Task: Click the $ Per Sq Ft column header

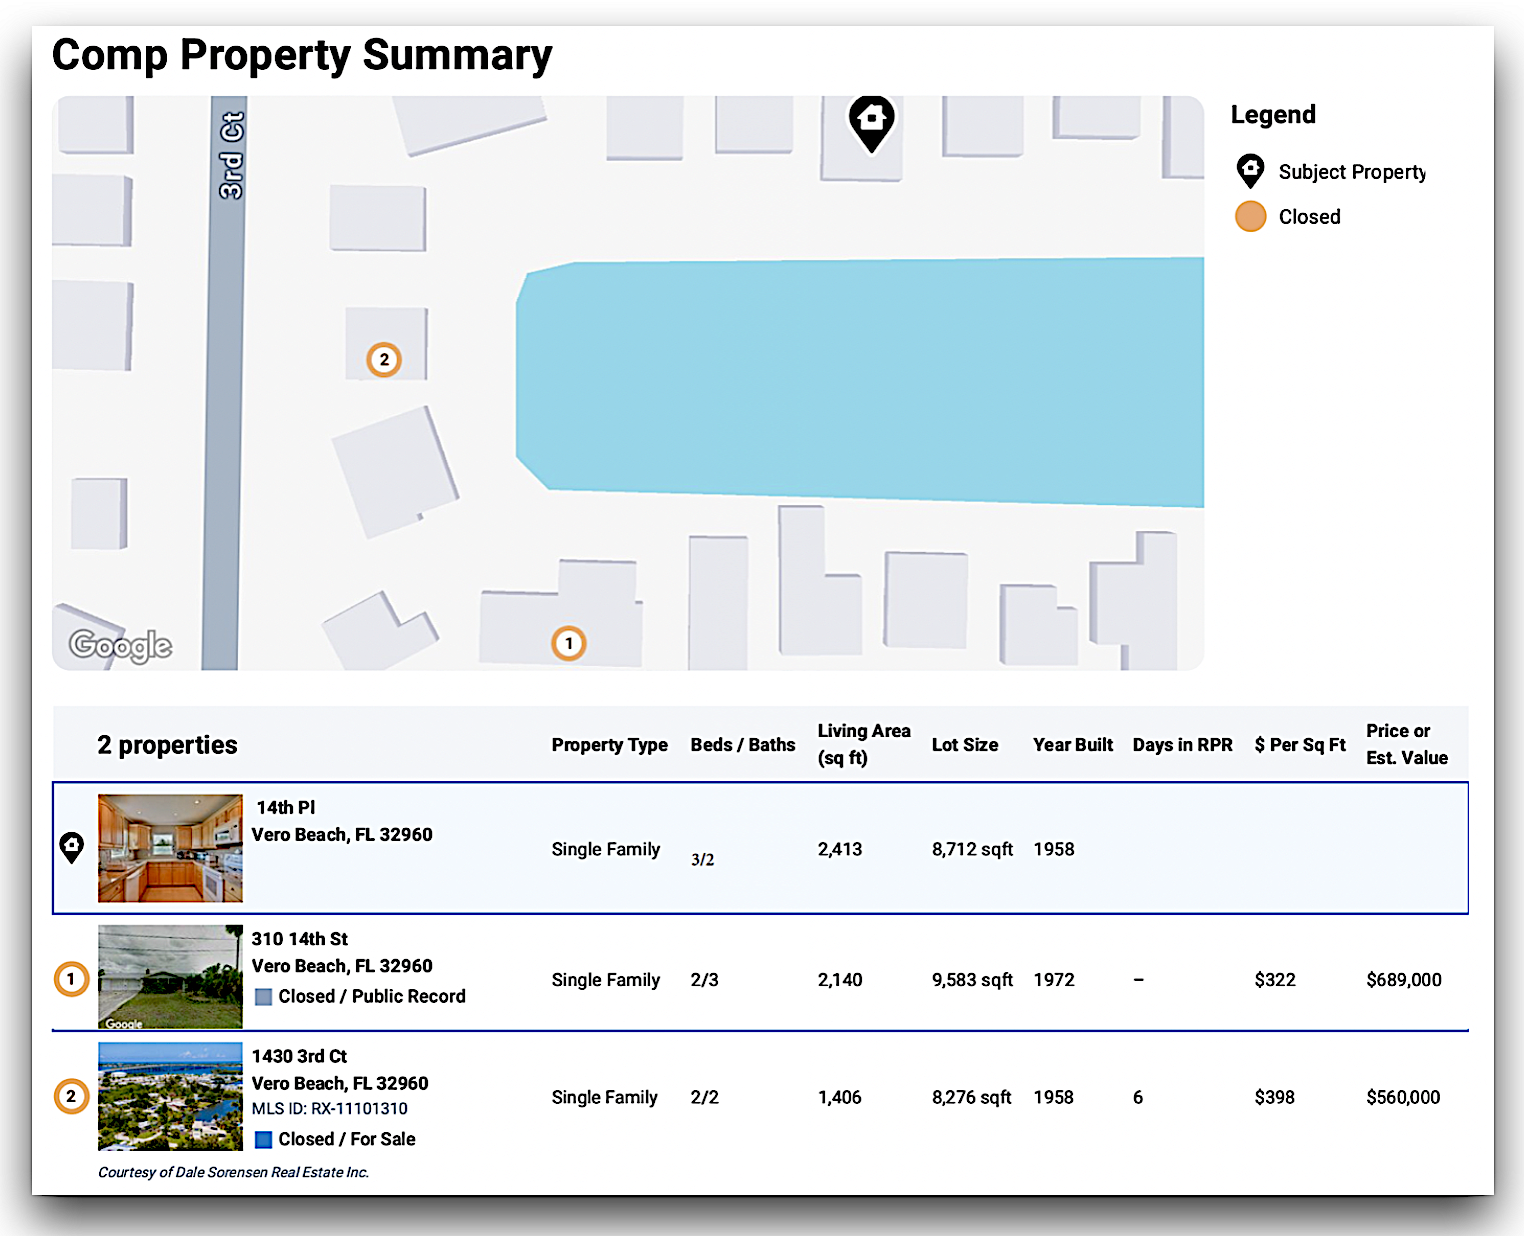Action: (1299, 745)
